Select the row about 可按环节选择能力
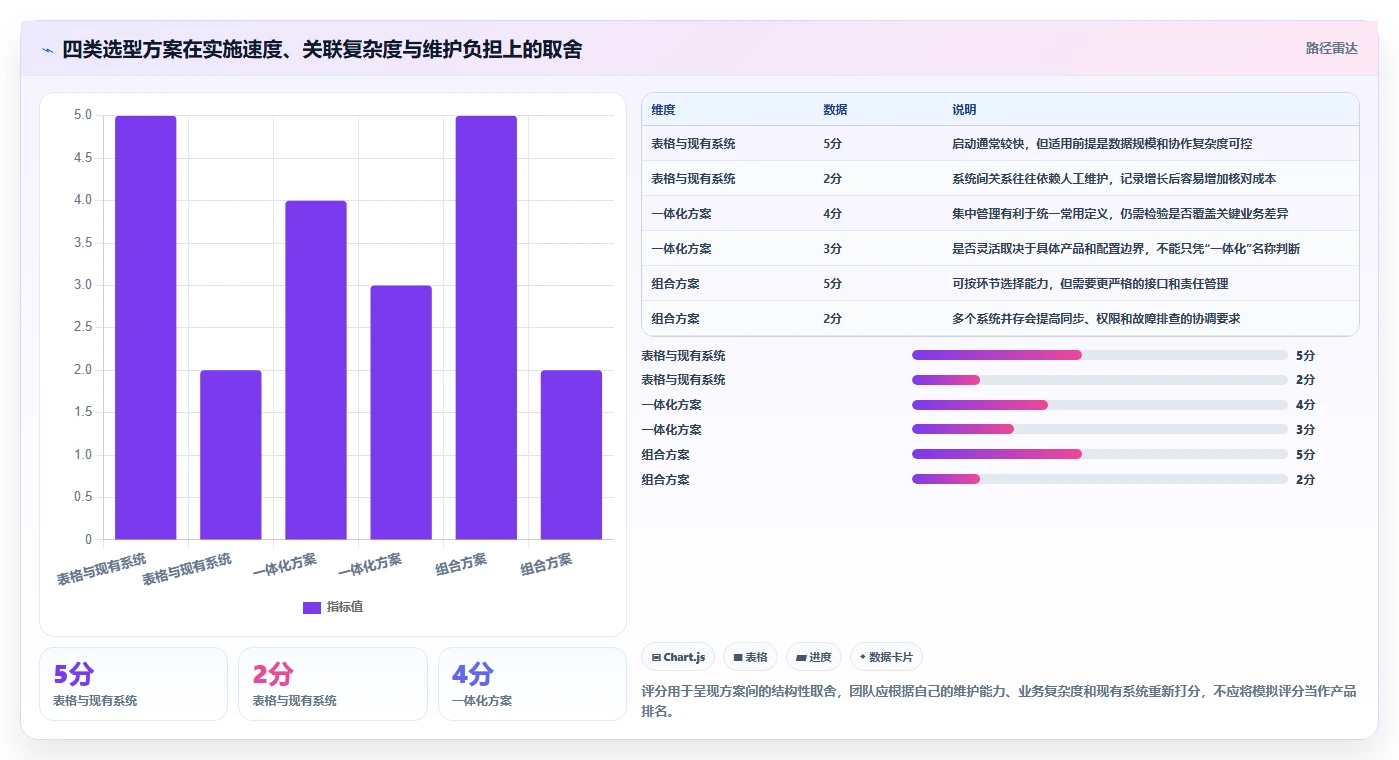This screenshot has height=760, width=1399. pyautogui.click(x=1000, y=284)
